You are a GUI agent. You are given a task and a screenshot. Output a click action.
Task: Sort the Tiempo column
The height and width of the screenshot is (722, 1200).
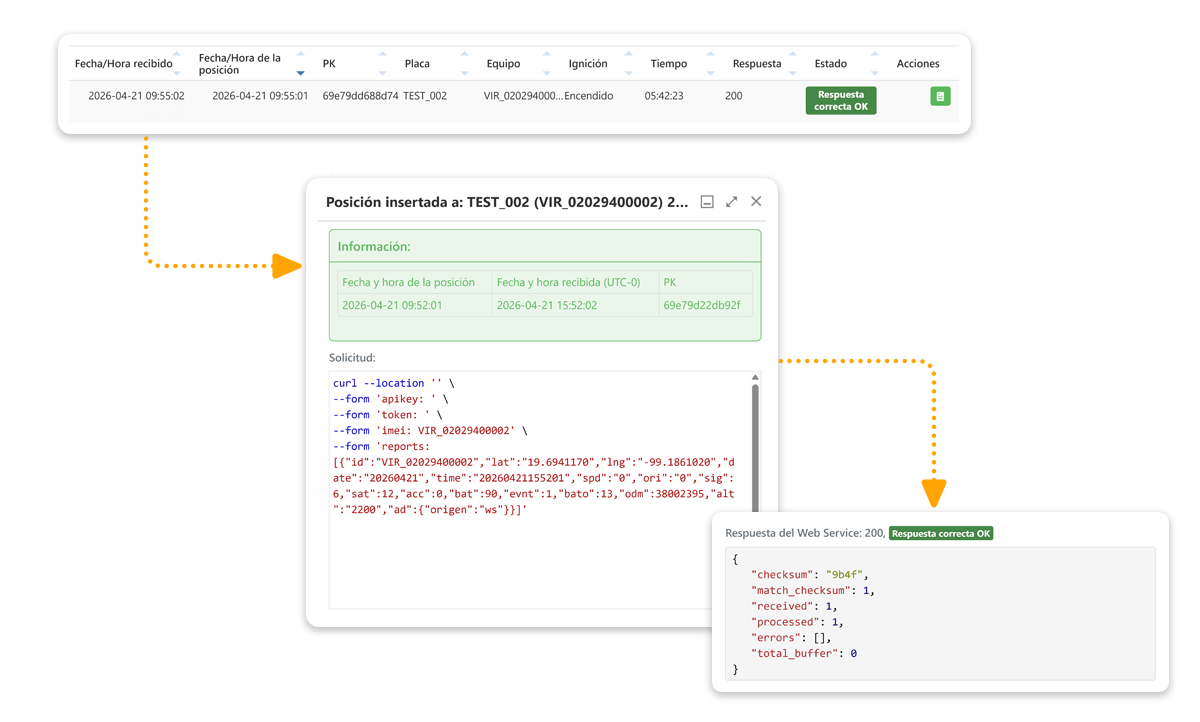click(x=710, y=63)
